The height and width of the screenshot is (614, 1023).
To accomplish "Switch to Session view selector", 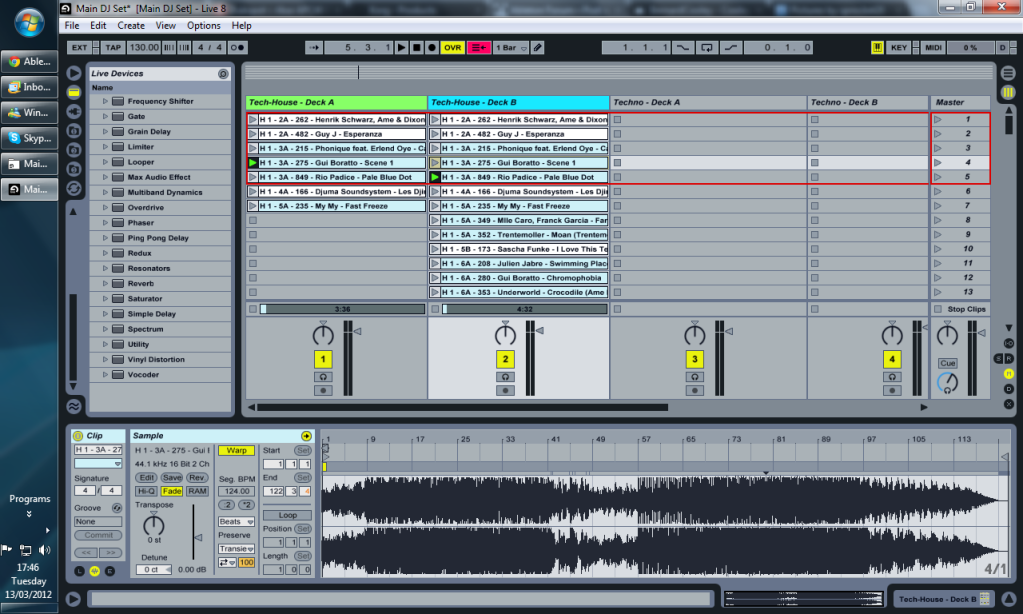I will [x=1008, y=92].
